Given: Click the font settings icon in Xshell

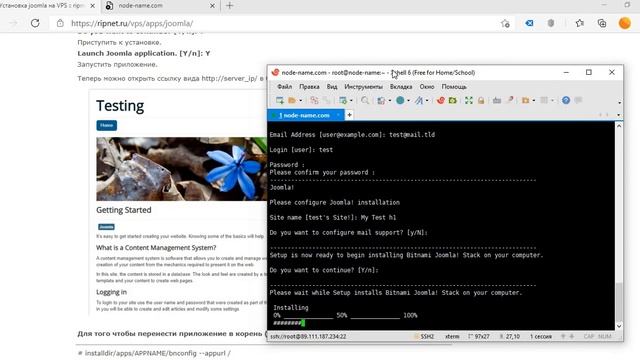Looking at the screenshot, I should tap(419, 100).
